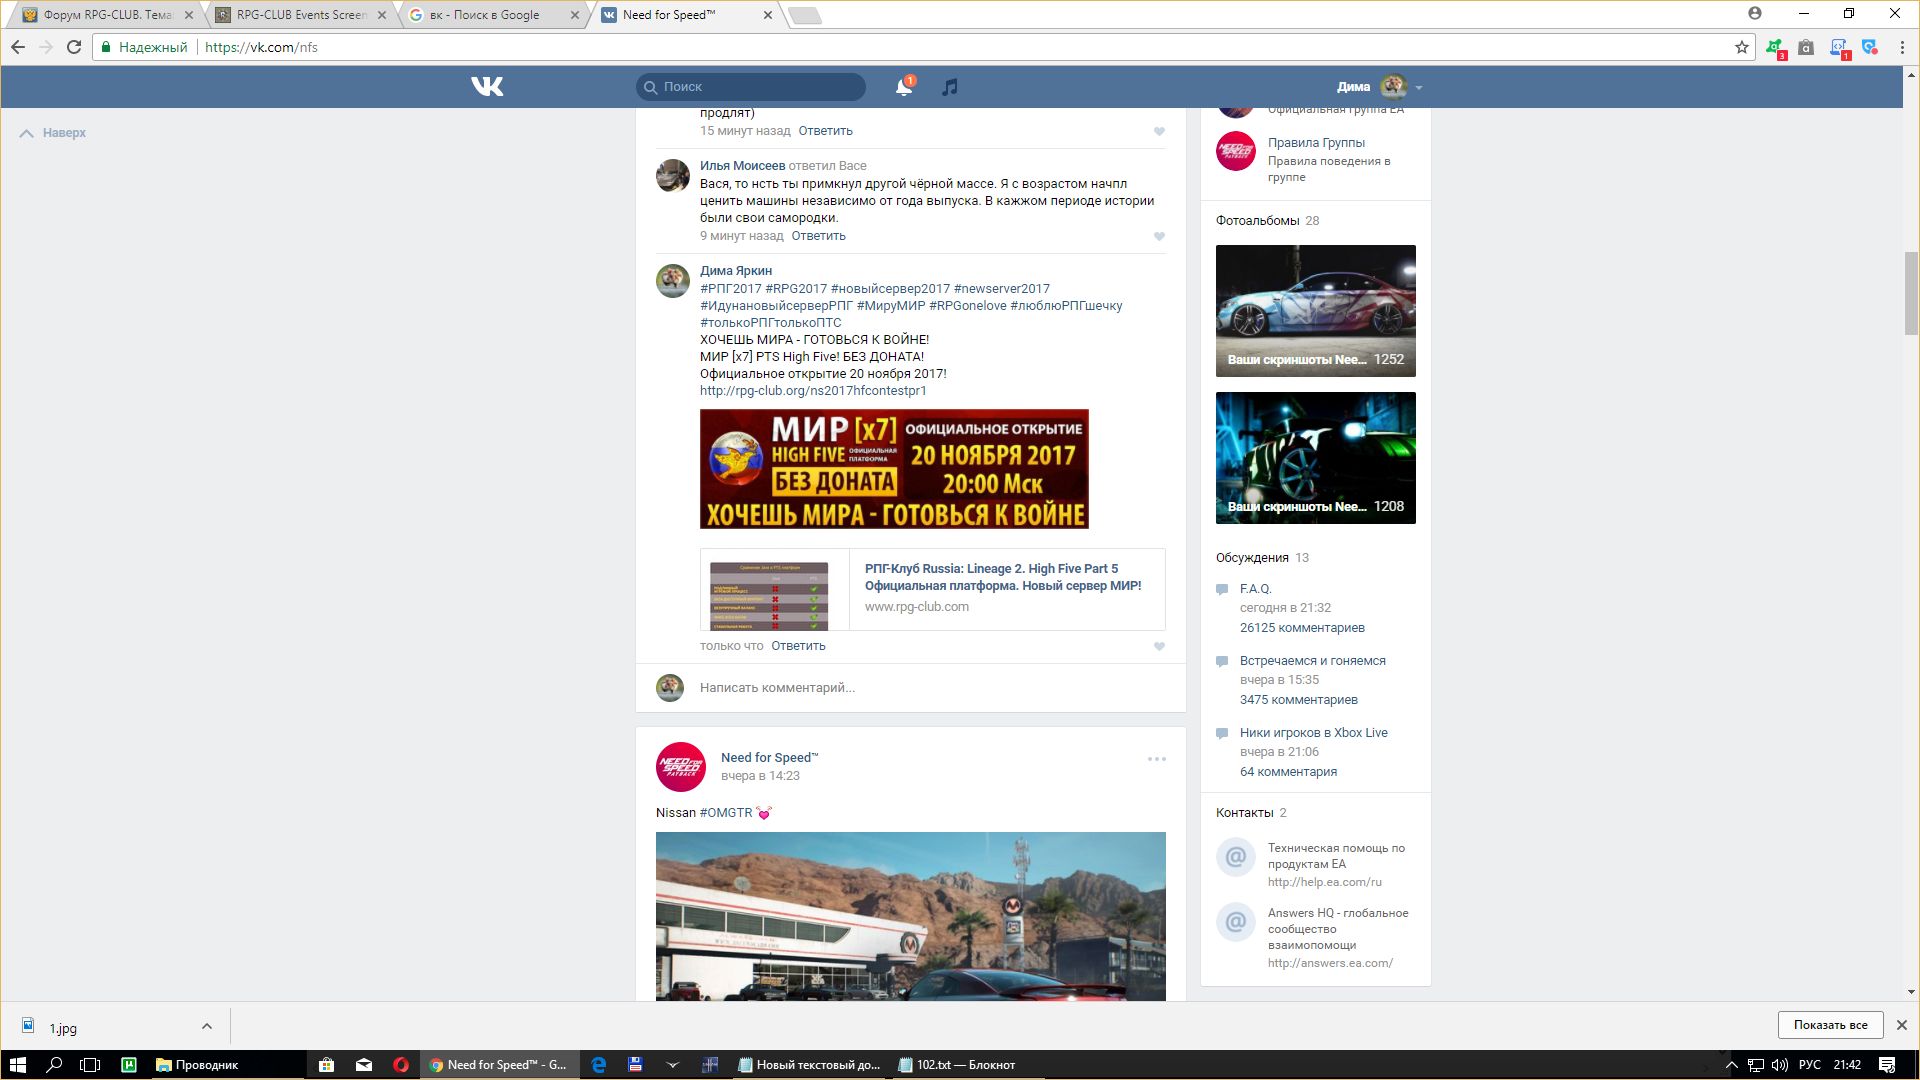This screenshot has height=1080, width=1920.
Task: Bookmark page with the star icon
Action: coord(1741,47)
